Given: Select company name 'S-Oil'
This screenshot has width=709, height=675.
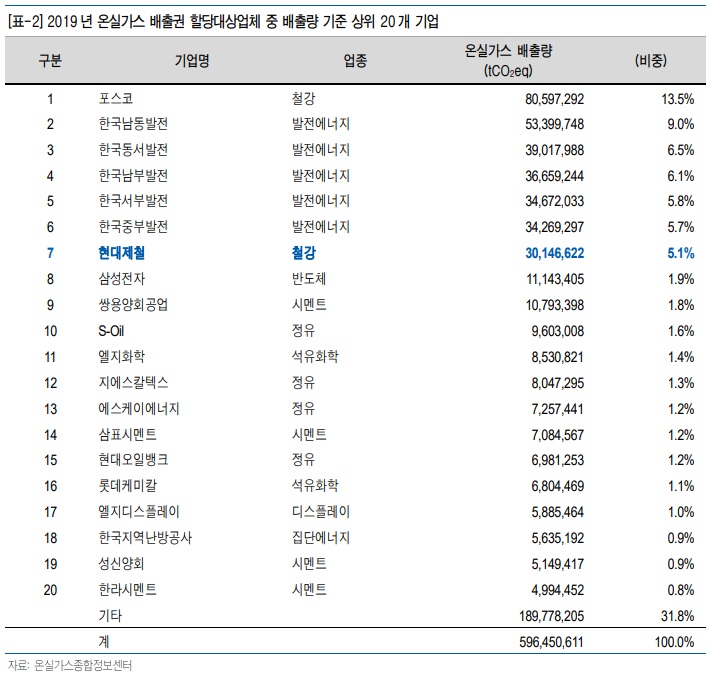Looking at the screenshot, I should pyautogui.click(x=111, y=331).
